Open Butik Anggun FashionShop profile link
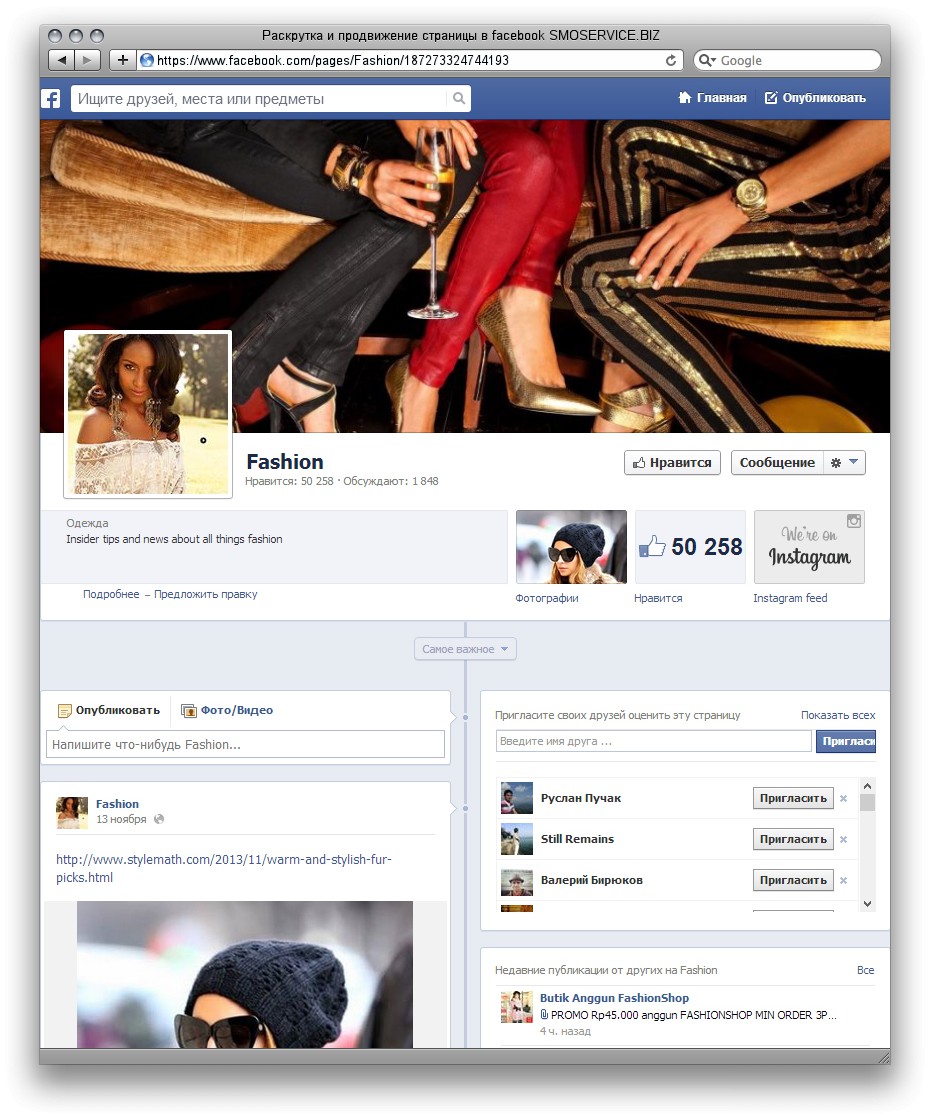 (x=615, y=998)
